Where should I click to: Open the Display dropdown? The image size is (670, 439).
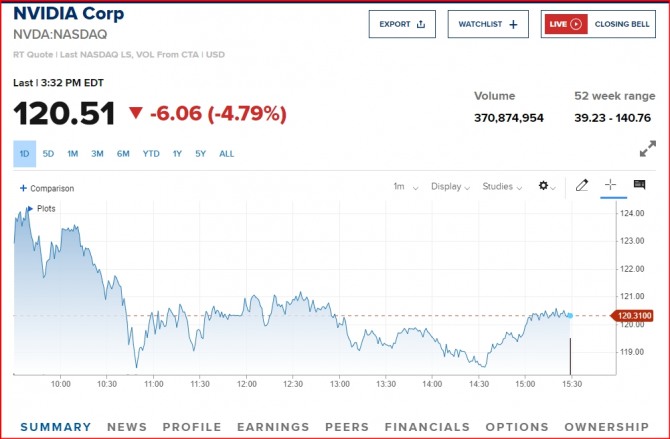[x=450, y=186]
